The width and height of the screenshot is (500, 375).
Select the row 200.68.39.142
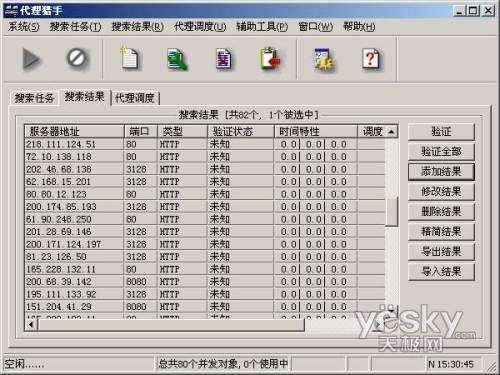205,282
